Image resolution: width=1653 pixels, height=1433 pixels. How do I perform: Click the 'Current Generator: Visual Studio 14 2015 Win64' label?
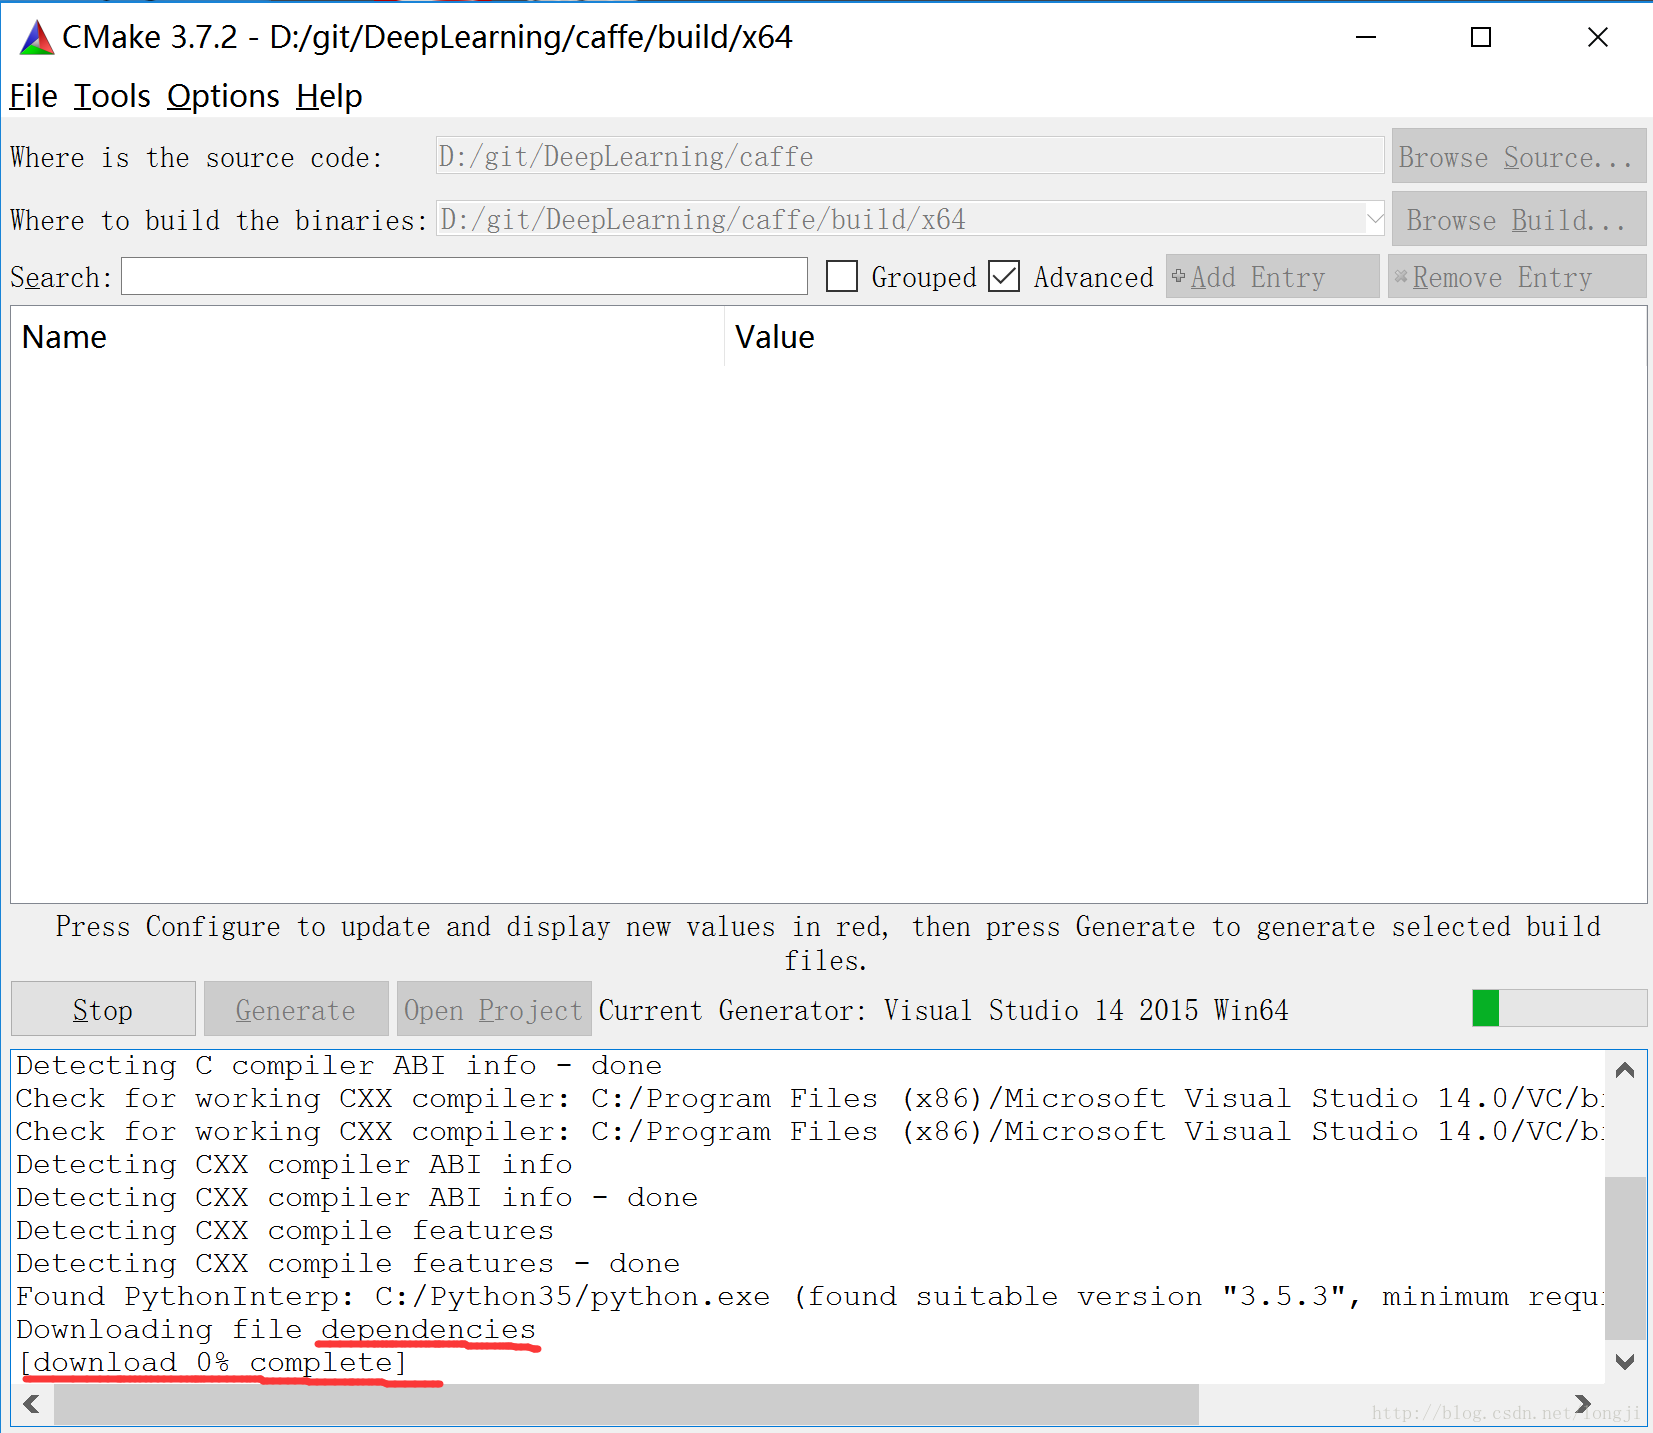[943, 1010]
